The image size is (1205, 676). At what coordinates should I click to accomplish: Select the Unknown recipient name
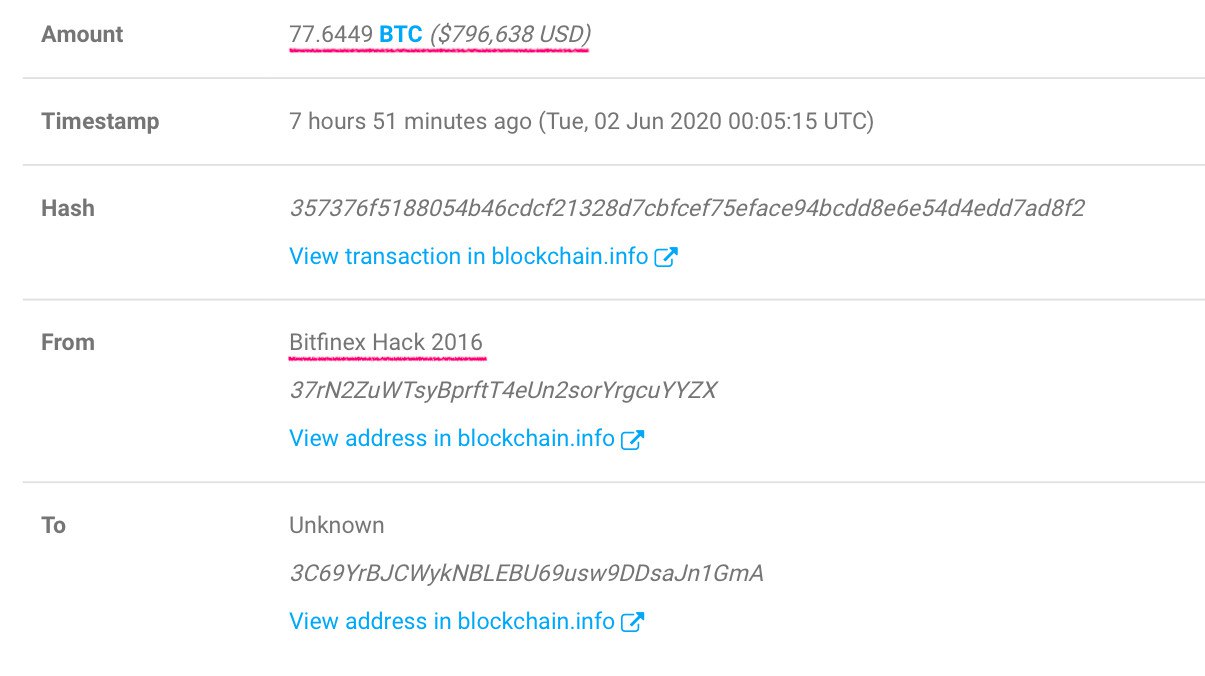336,525
